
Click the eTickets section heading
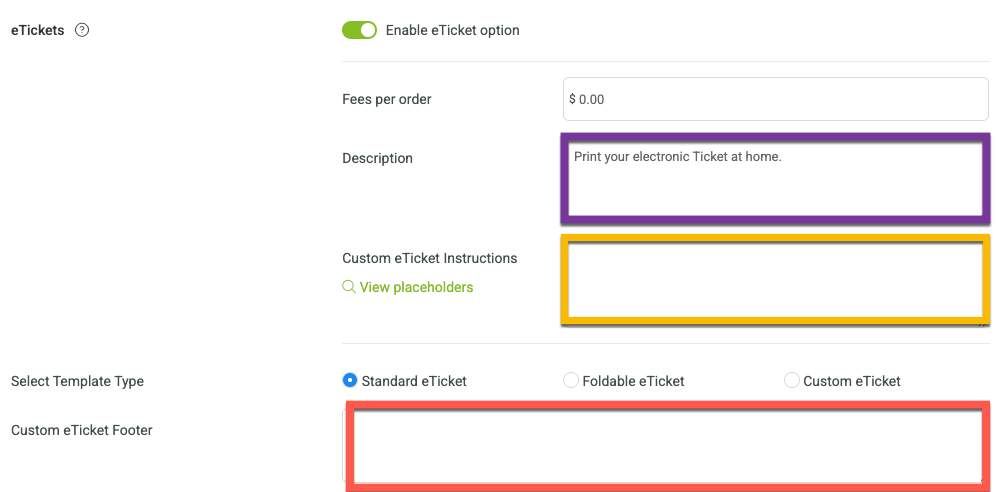click(38, 30)
